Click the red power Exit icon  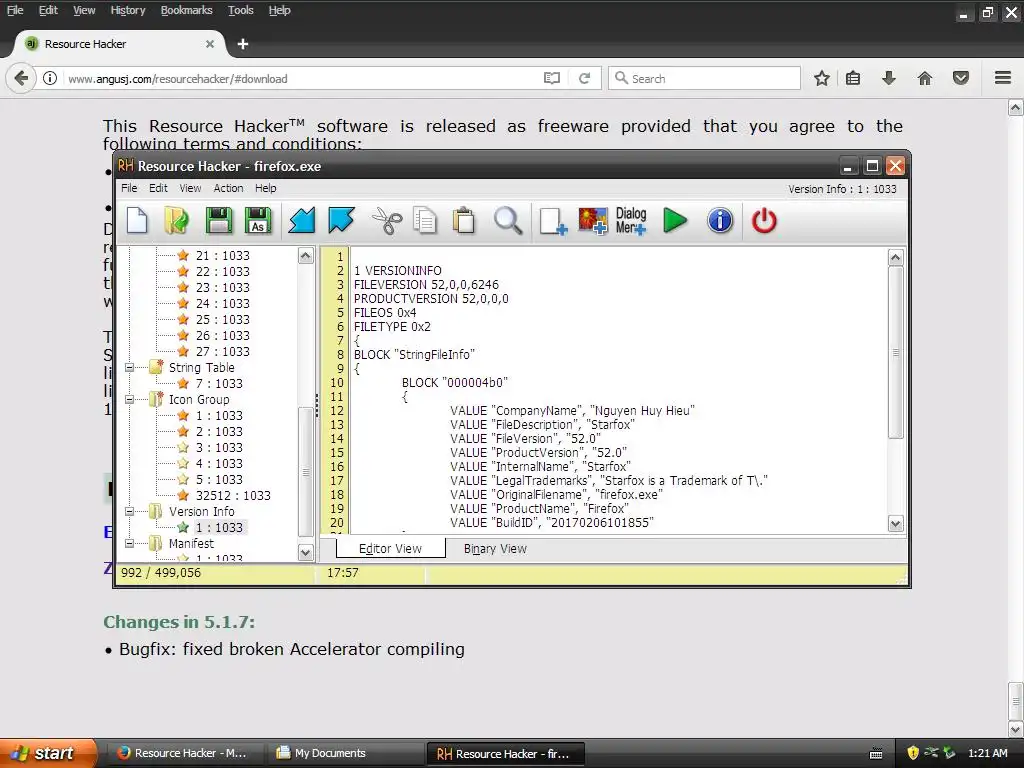click(764, 221)
